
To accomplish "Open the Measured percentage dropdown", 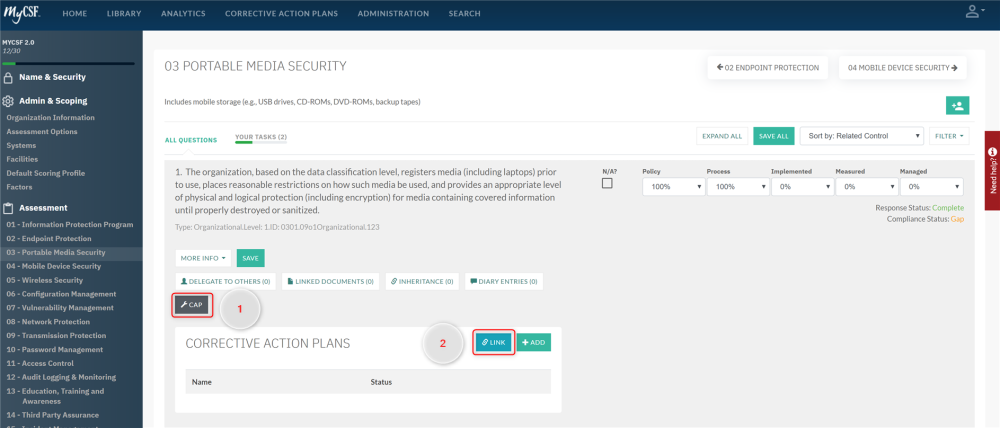I will (x=867, y=187).
